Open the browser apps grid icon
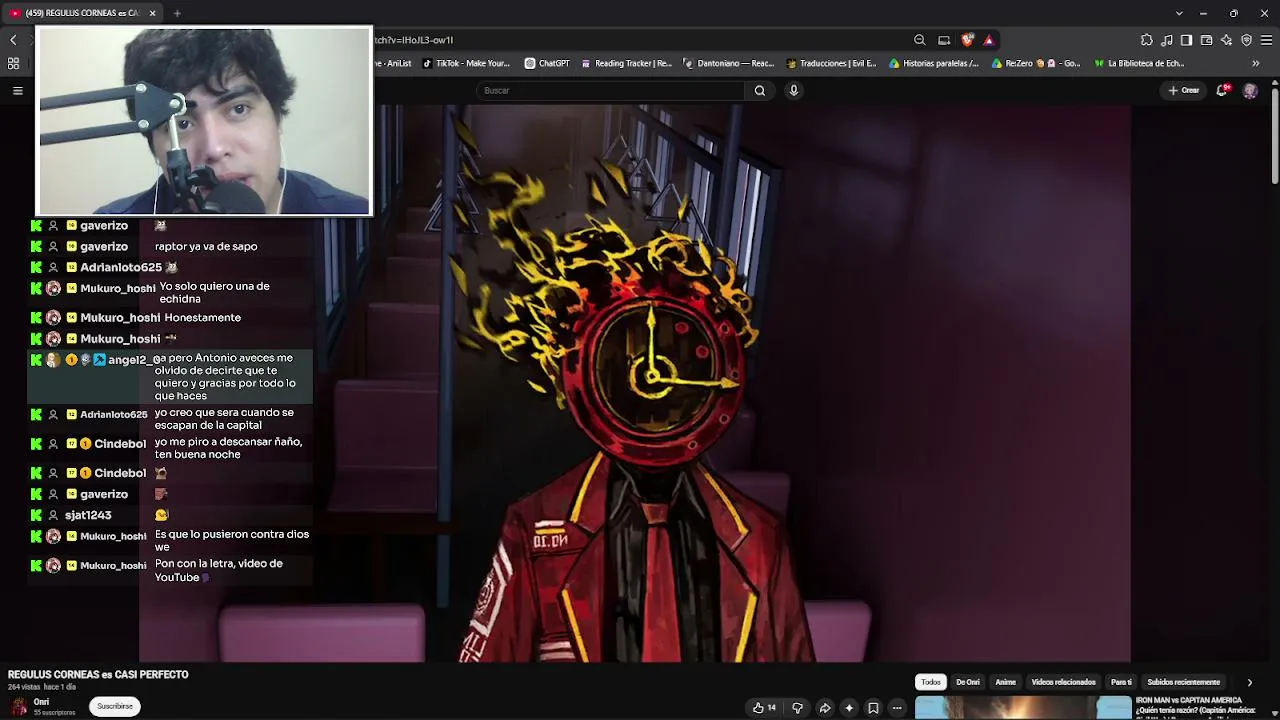Viewport: 1280px width, 720px height. tap(13, 63)
